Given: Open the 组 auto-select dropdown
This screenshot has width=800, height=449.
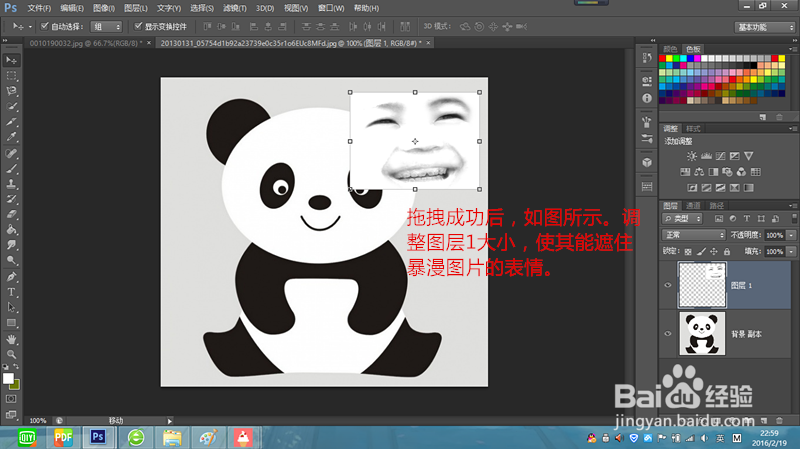Looking at the screenshot, I should pyautogui.click(x=106, y=27).
